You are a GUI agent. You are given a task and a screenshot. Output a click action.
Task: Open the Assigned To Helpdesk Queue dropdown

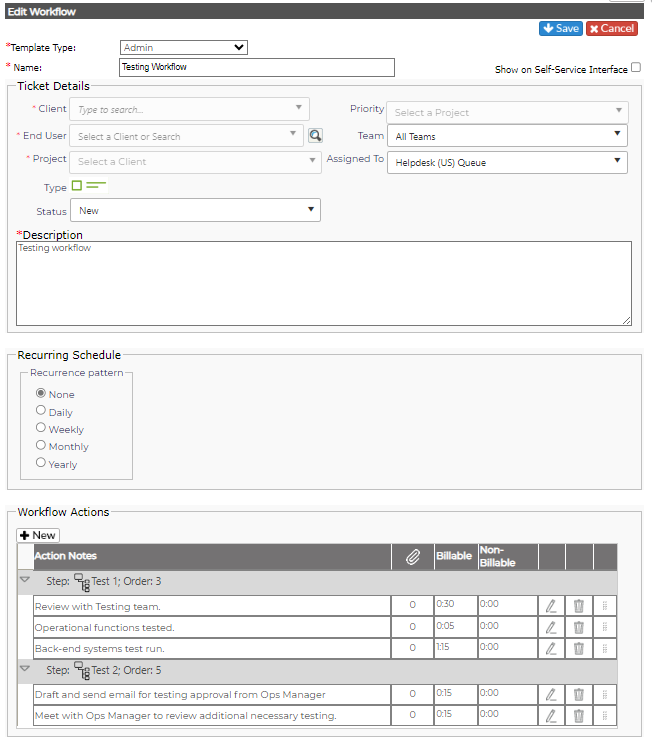tap(507, 163)
